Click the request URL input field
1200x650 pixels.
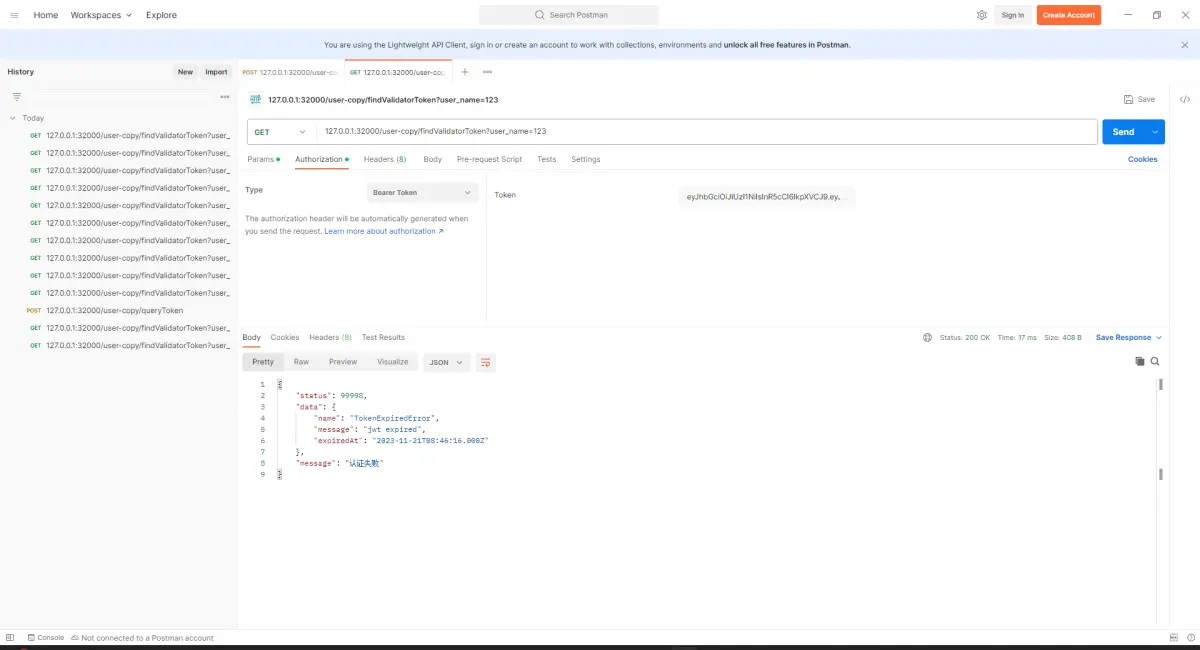point(707,132)
